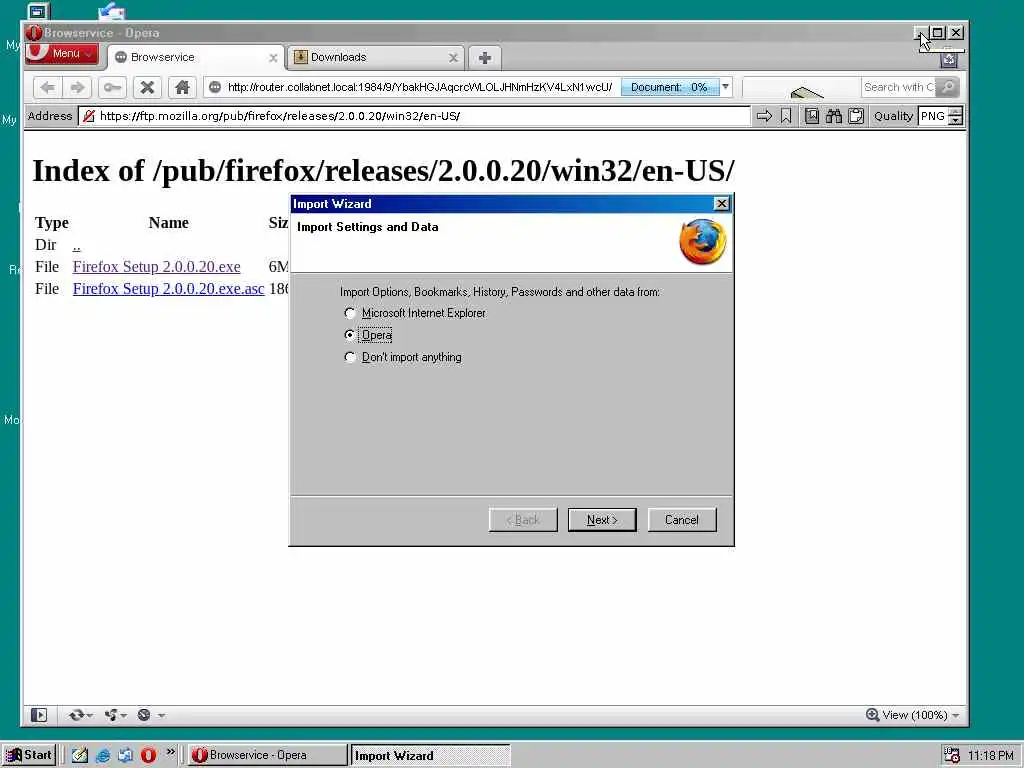Launch Internet Explorer from quick launch
This screenshot has width=1024, height=768.
click(103, 756)
